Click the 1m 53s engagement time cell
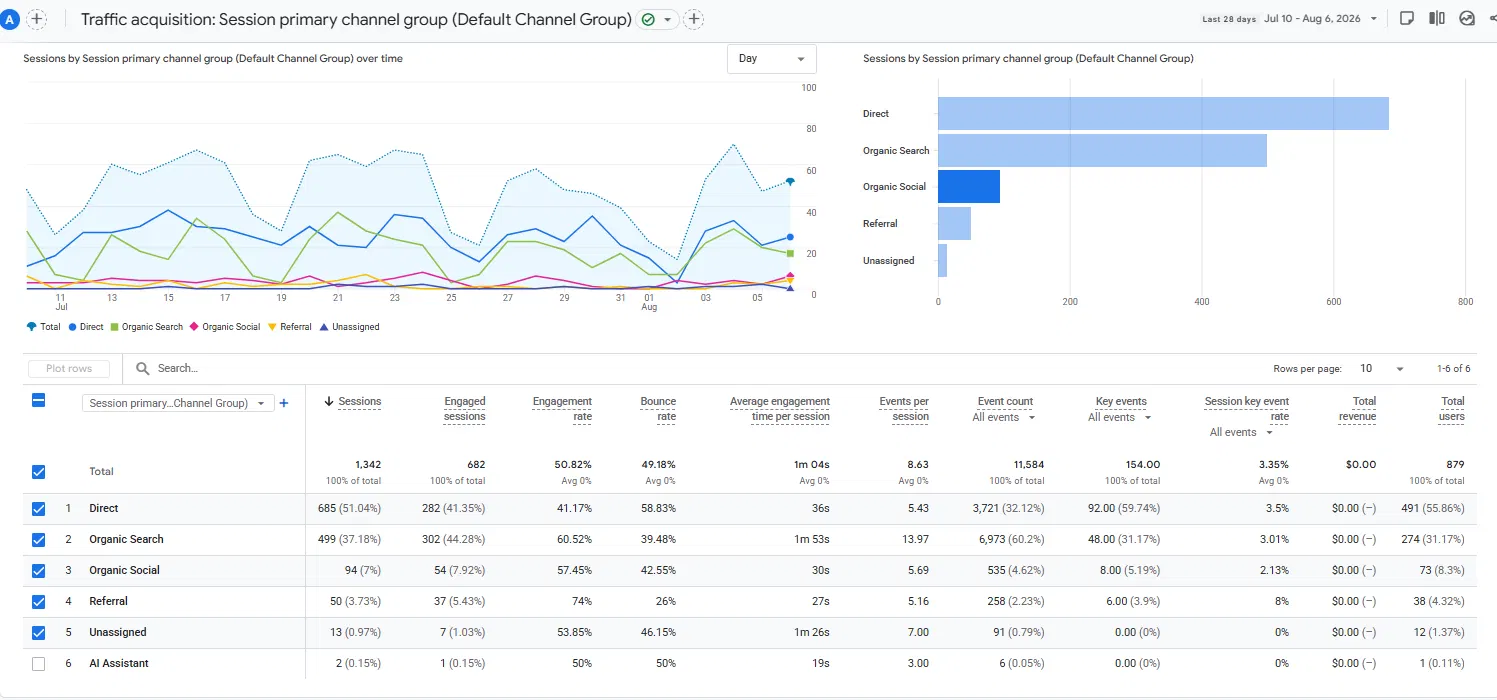Screen dimensions: 1497x700 812,539
